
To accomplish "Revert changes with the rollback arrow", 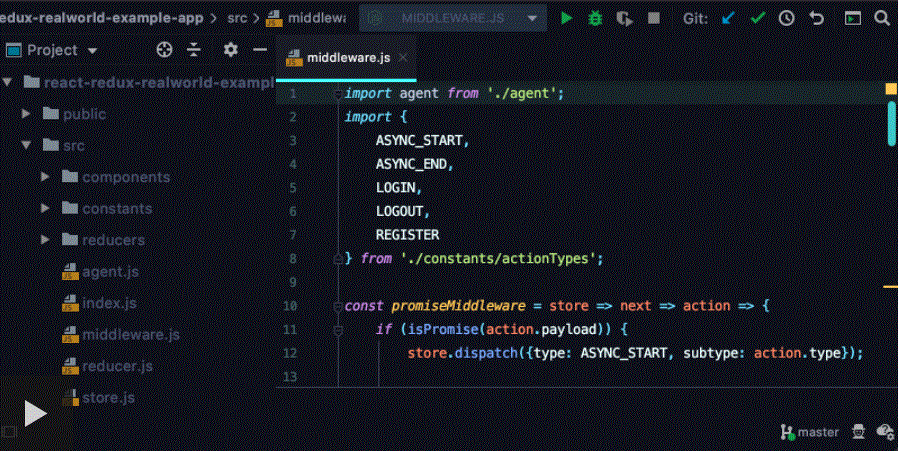I will (x=816, y=18).
